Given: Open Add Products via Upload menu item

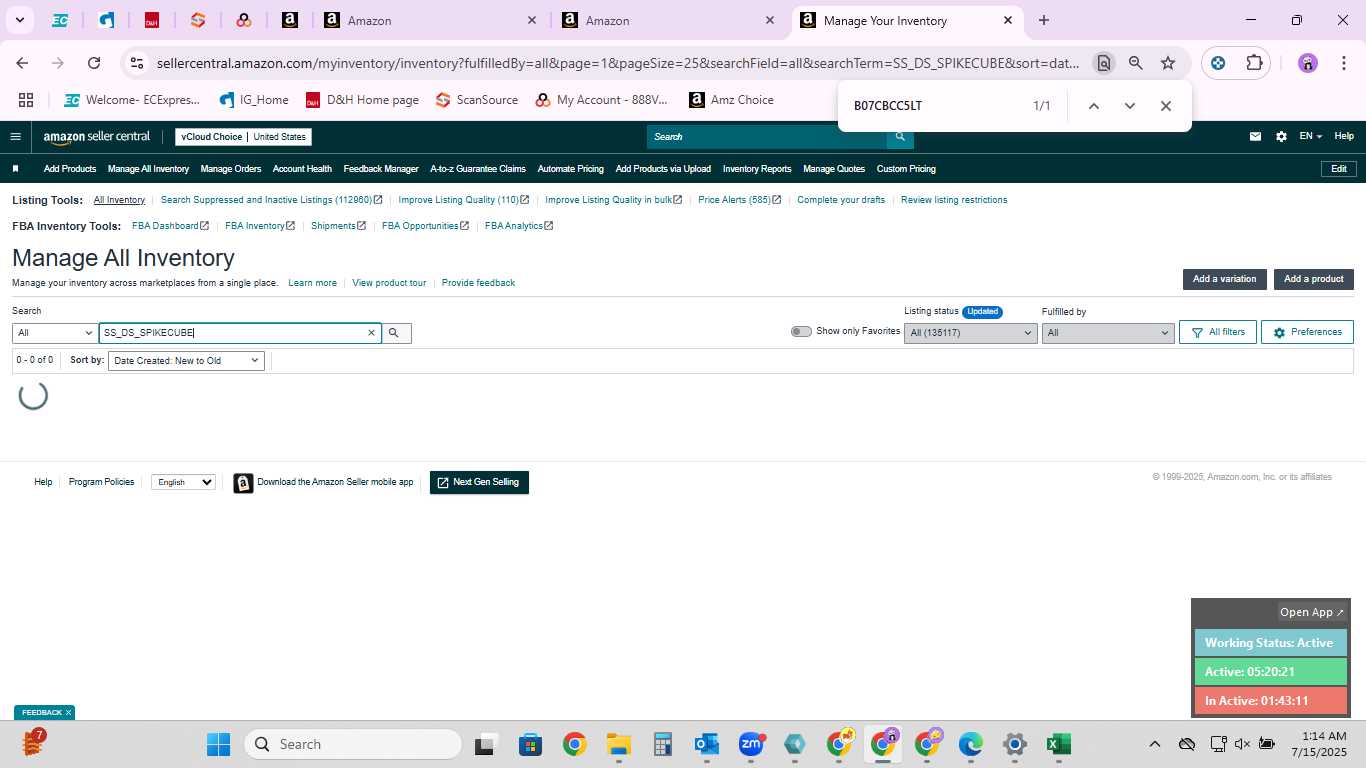Looking at the screenshot, I should [x=663, y=169].
